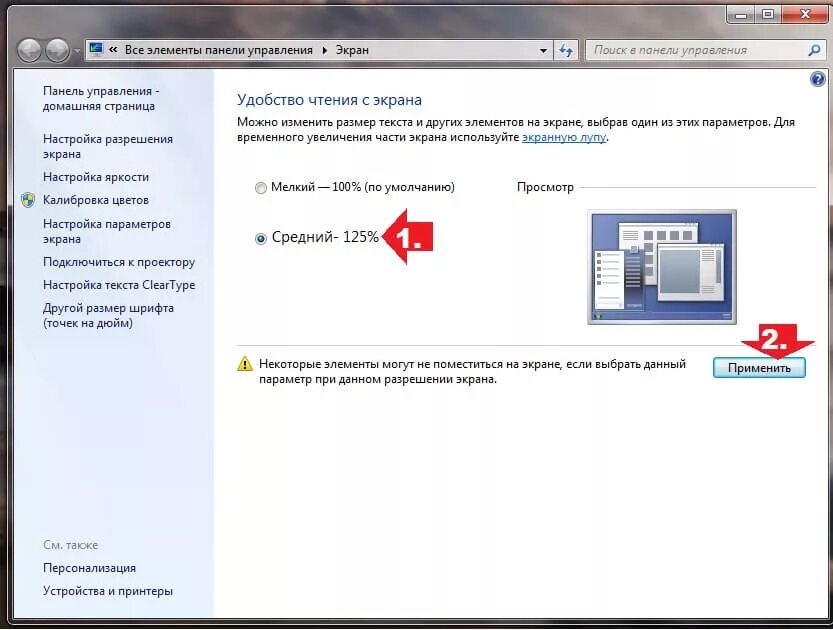
Task: Open 'Панель управления - домашняя страница'
Action: [101, 98]
